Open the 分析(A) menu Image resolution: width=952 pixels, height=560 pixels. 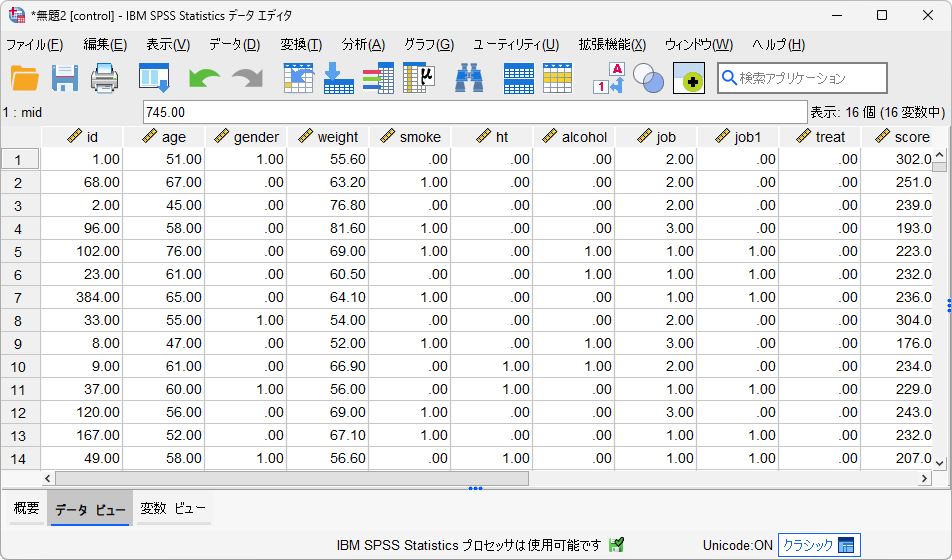tap(363, 45)
